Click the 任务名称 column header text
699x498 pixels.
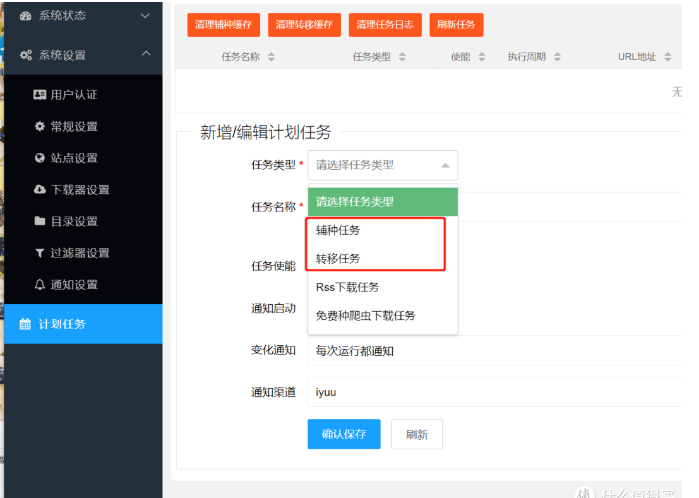[x=241, y=57]
